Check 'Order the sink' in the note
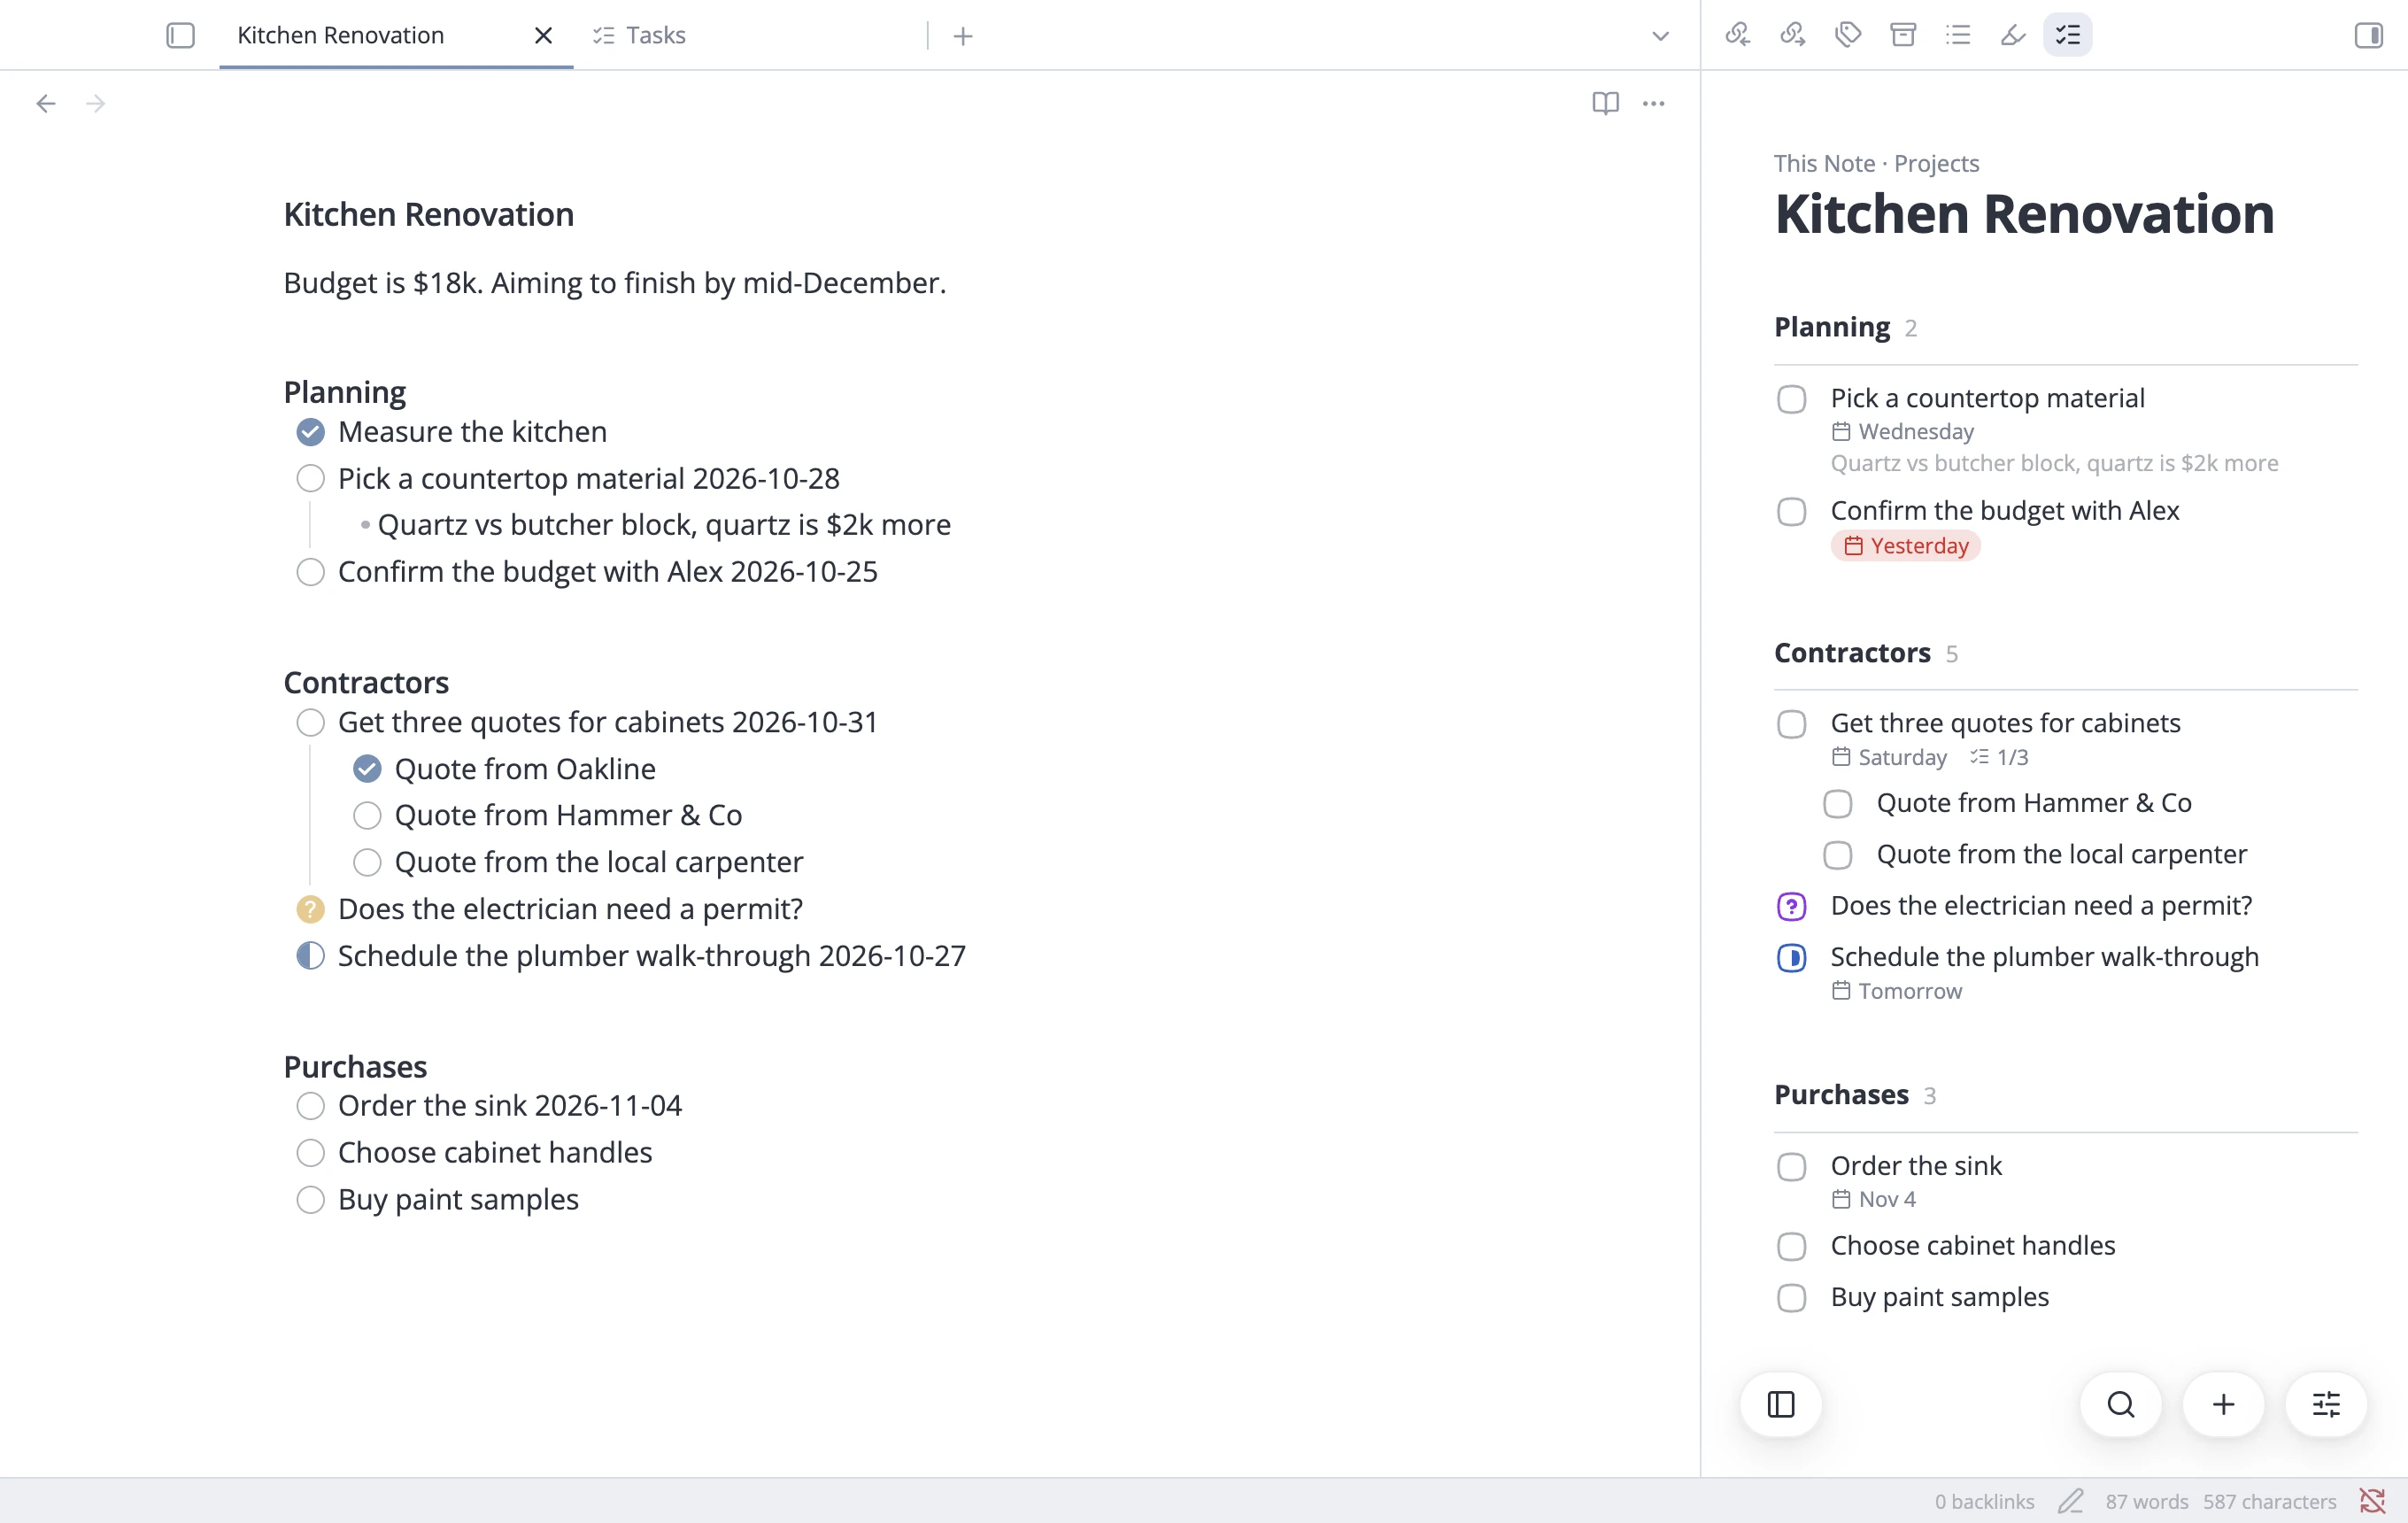Screen dimensions: 2408x1523 311,1106
